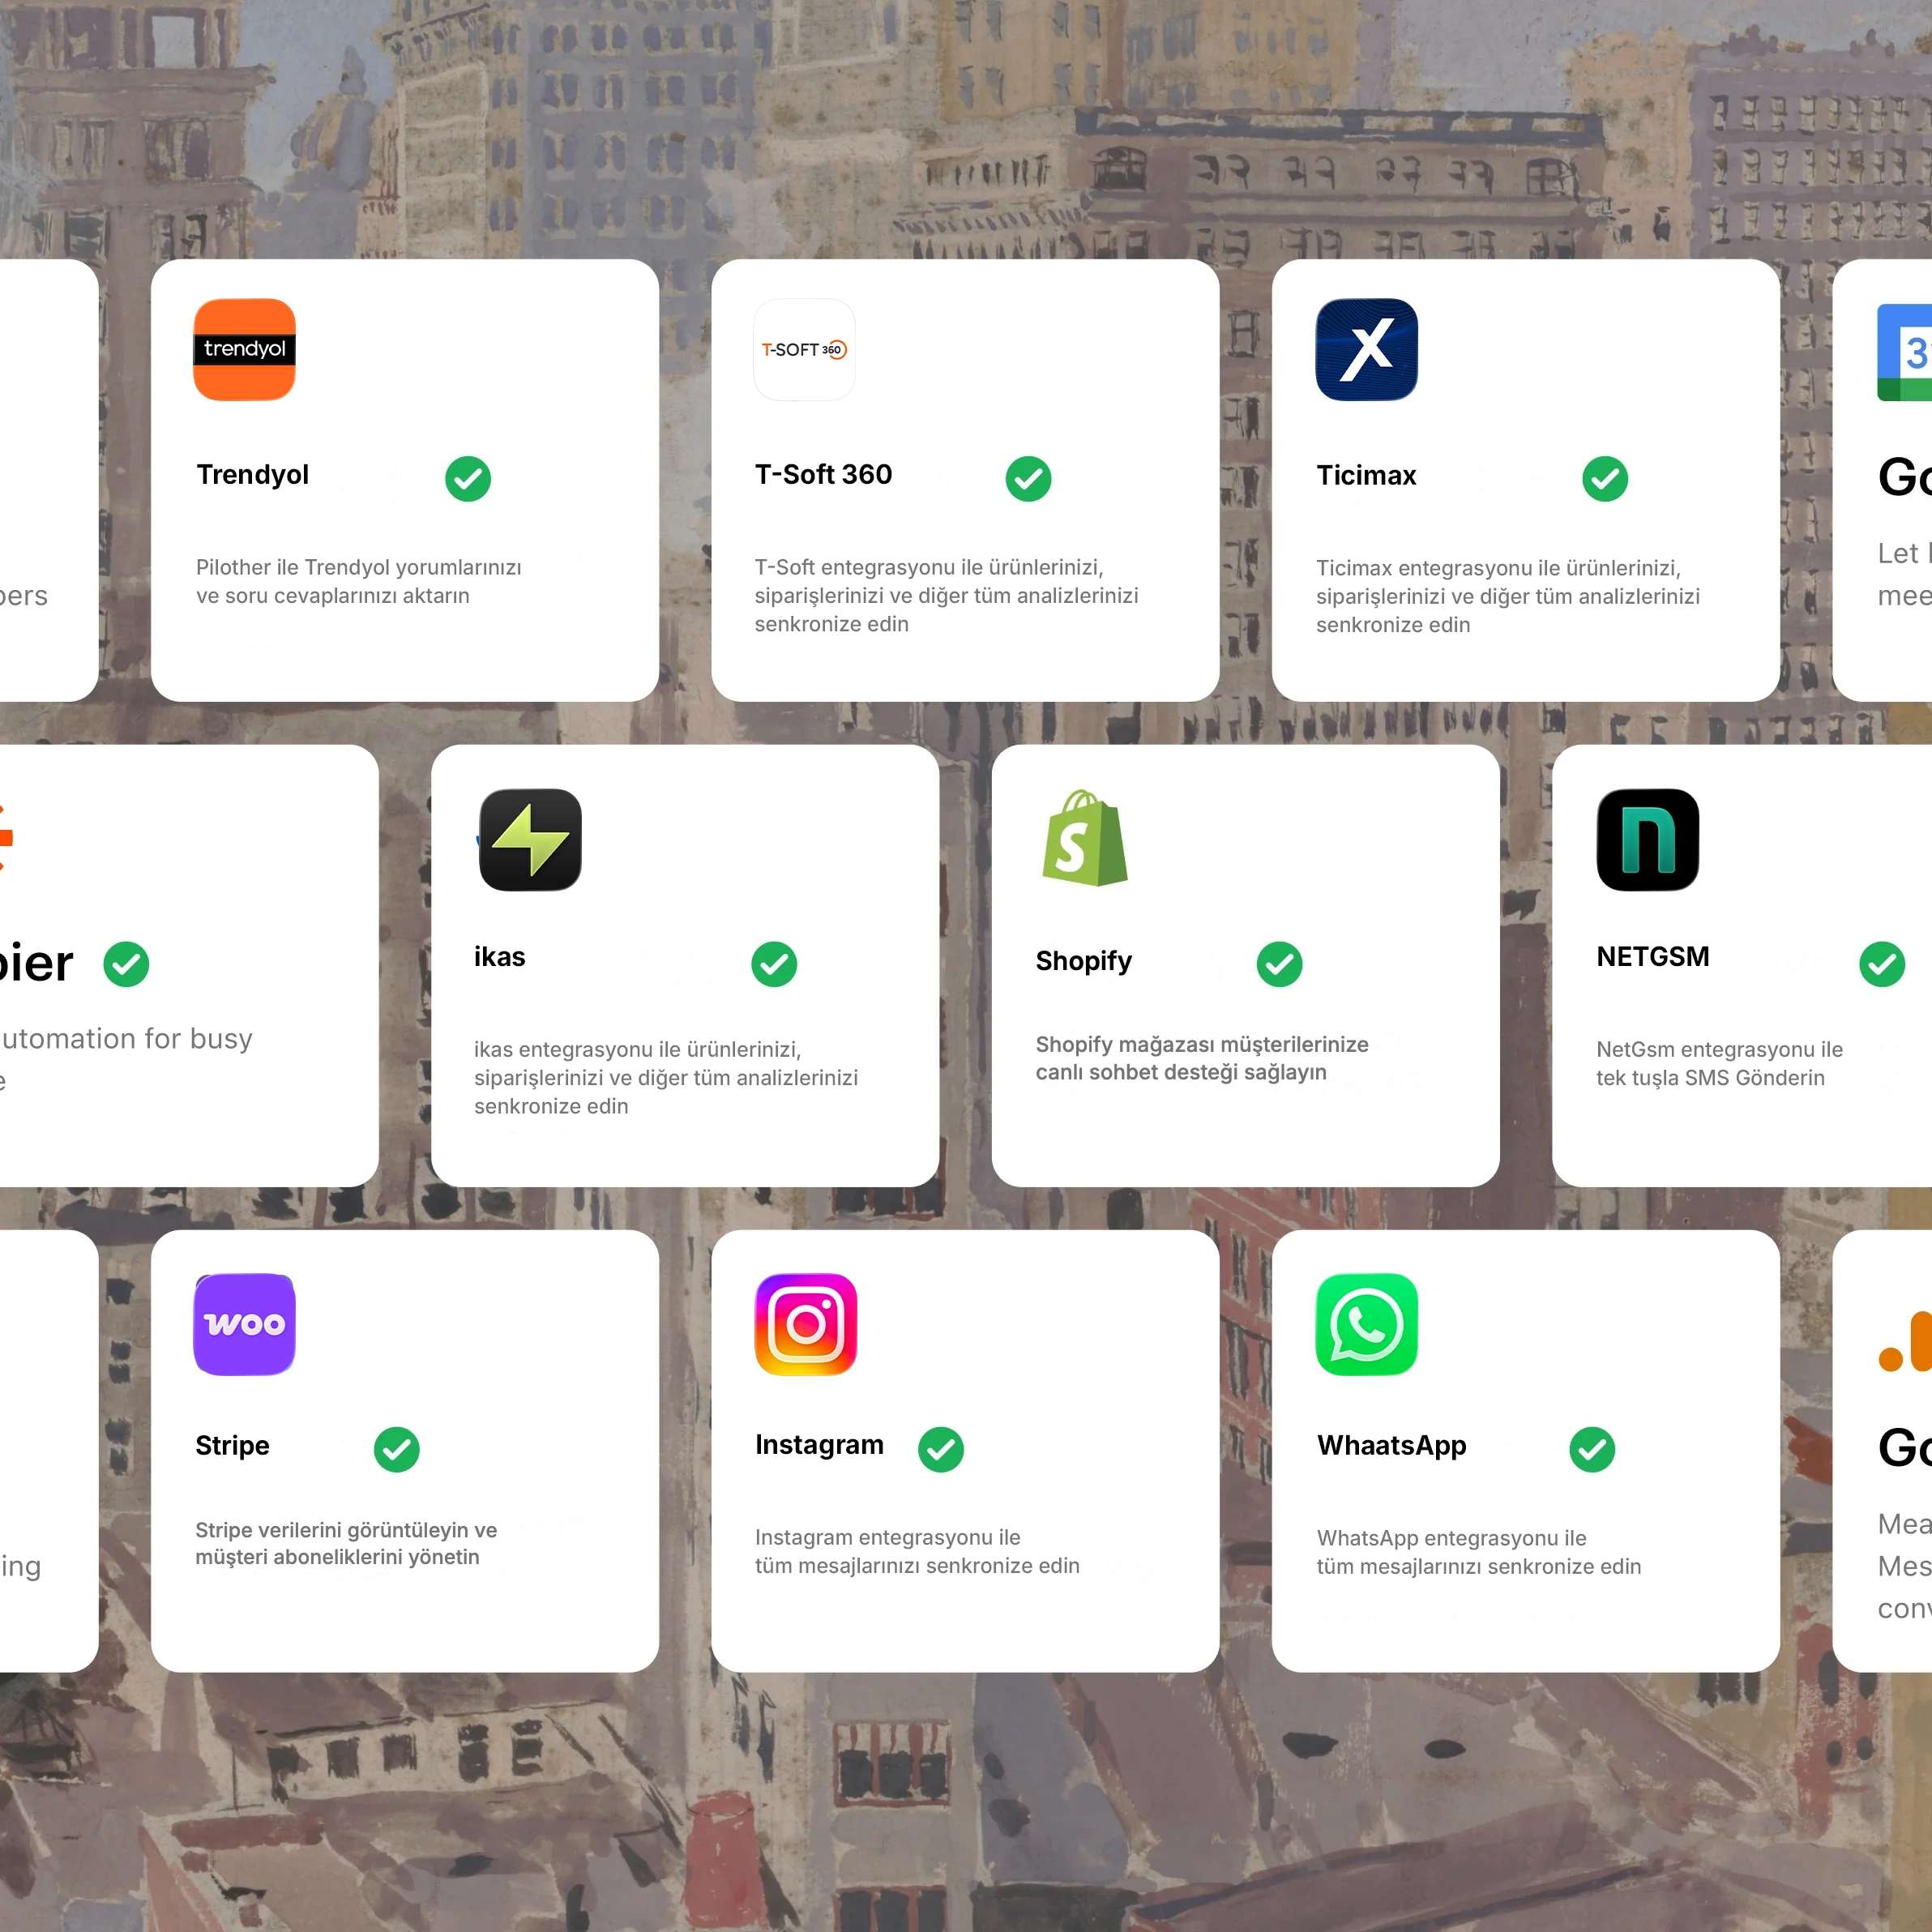Select the 'T-Soft 360' card title
The image size is (1932, 1932).
823,474
